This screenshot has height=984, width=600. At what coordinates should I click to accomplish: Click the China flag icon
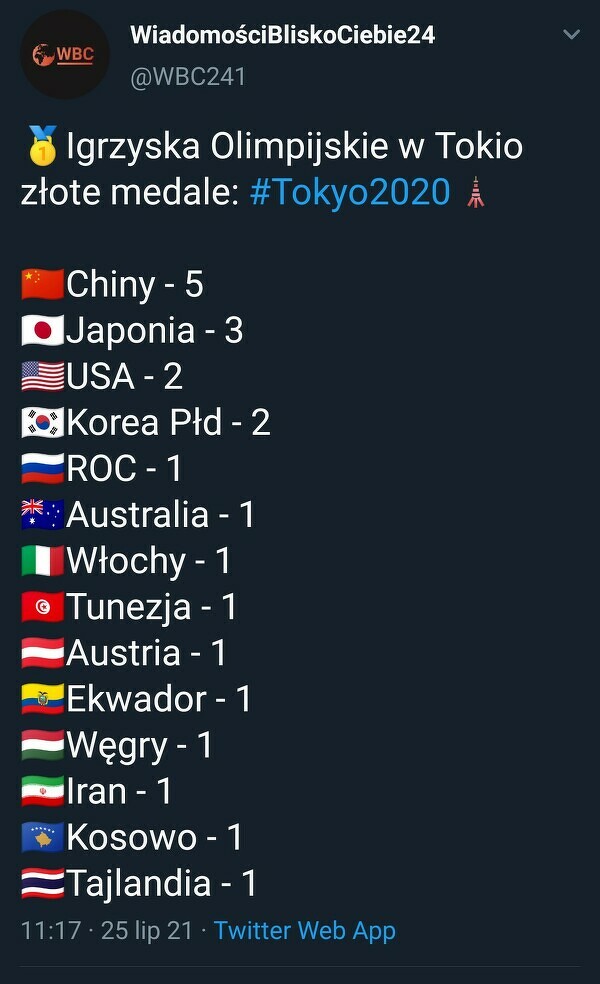[x=43, y=285]
